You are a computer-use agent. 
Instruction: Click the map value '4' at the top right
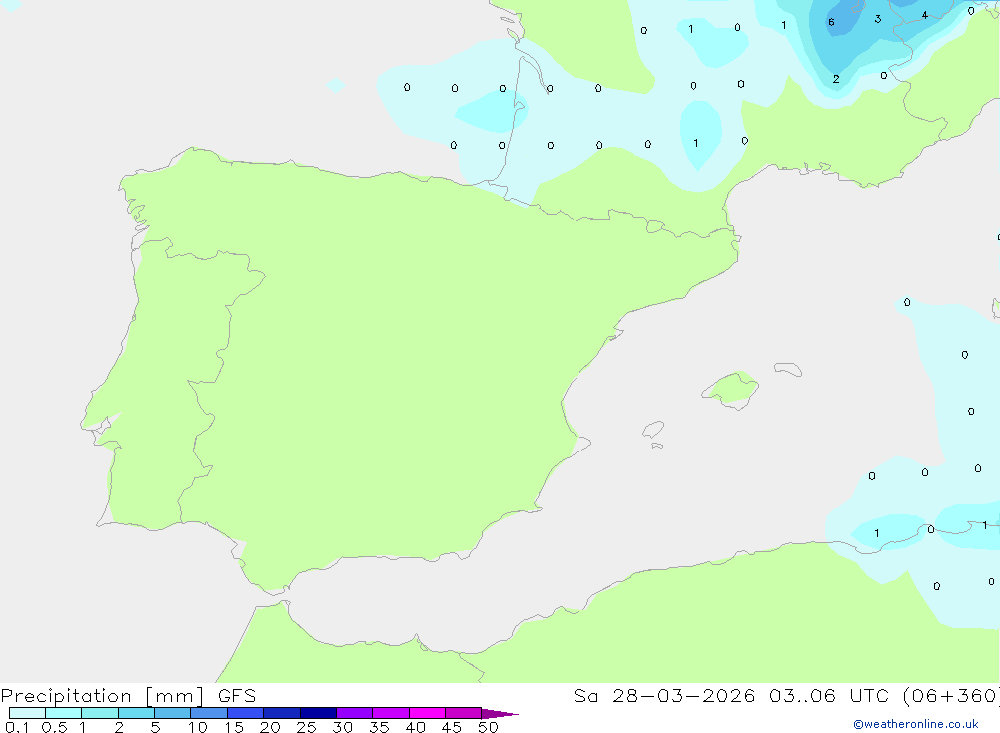(x=925, y=15)
